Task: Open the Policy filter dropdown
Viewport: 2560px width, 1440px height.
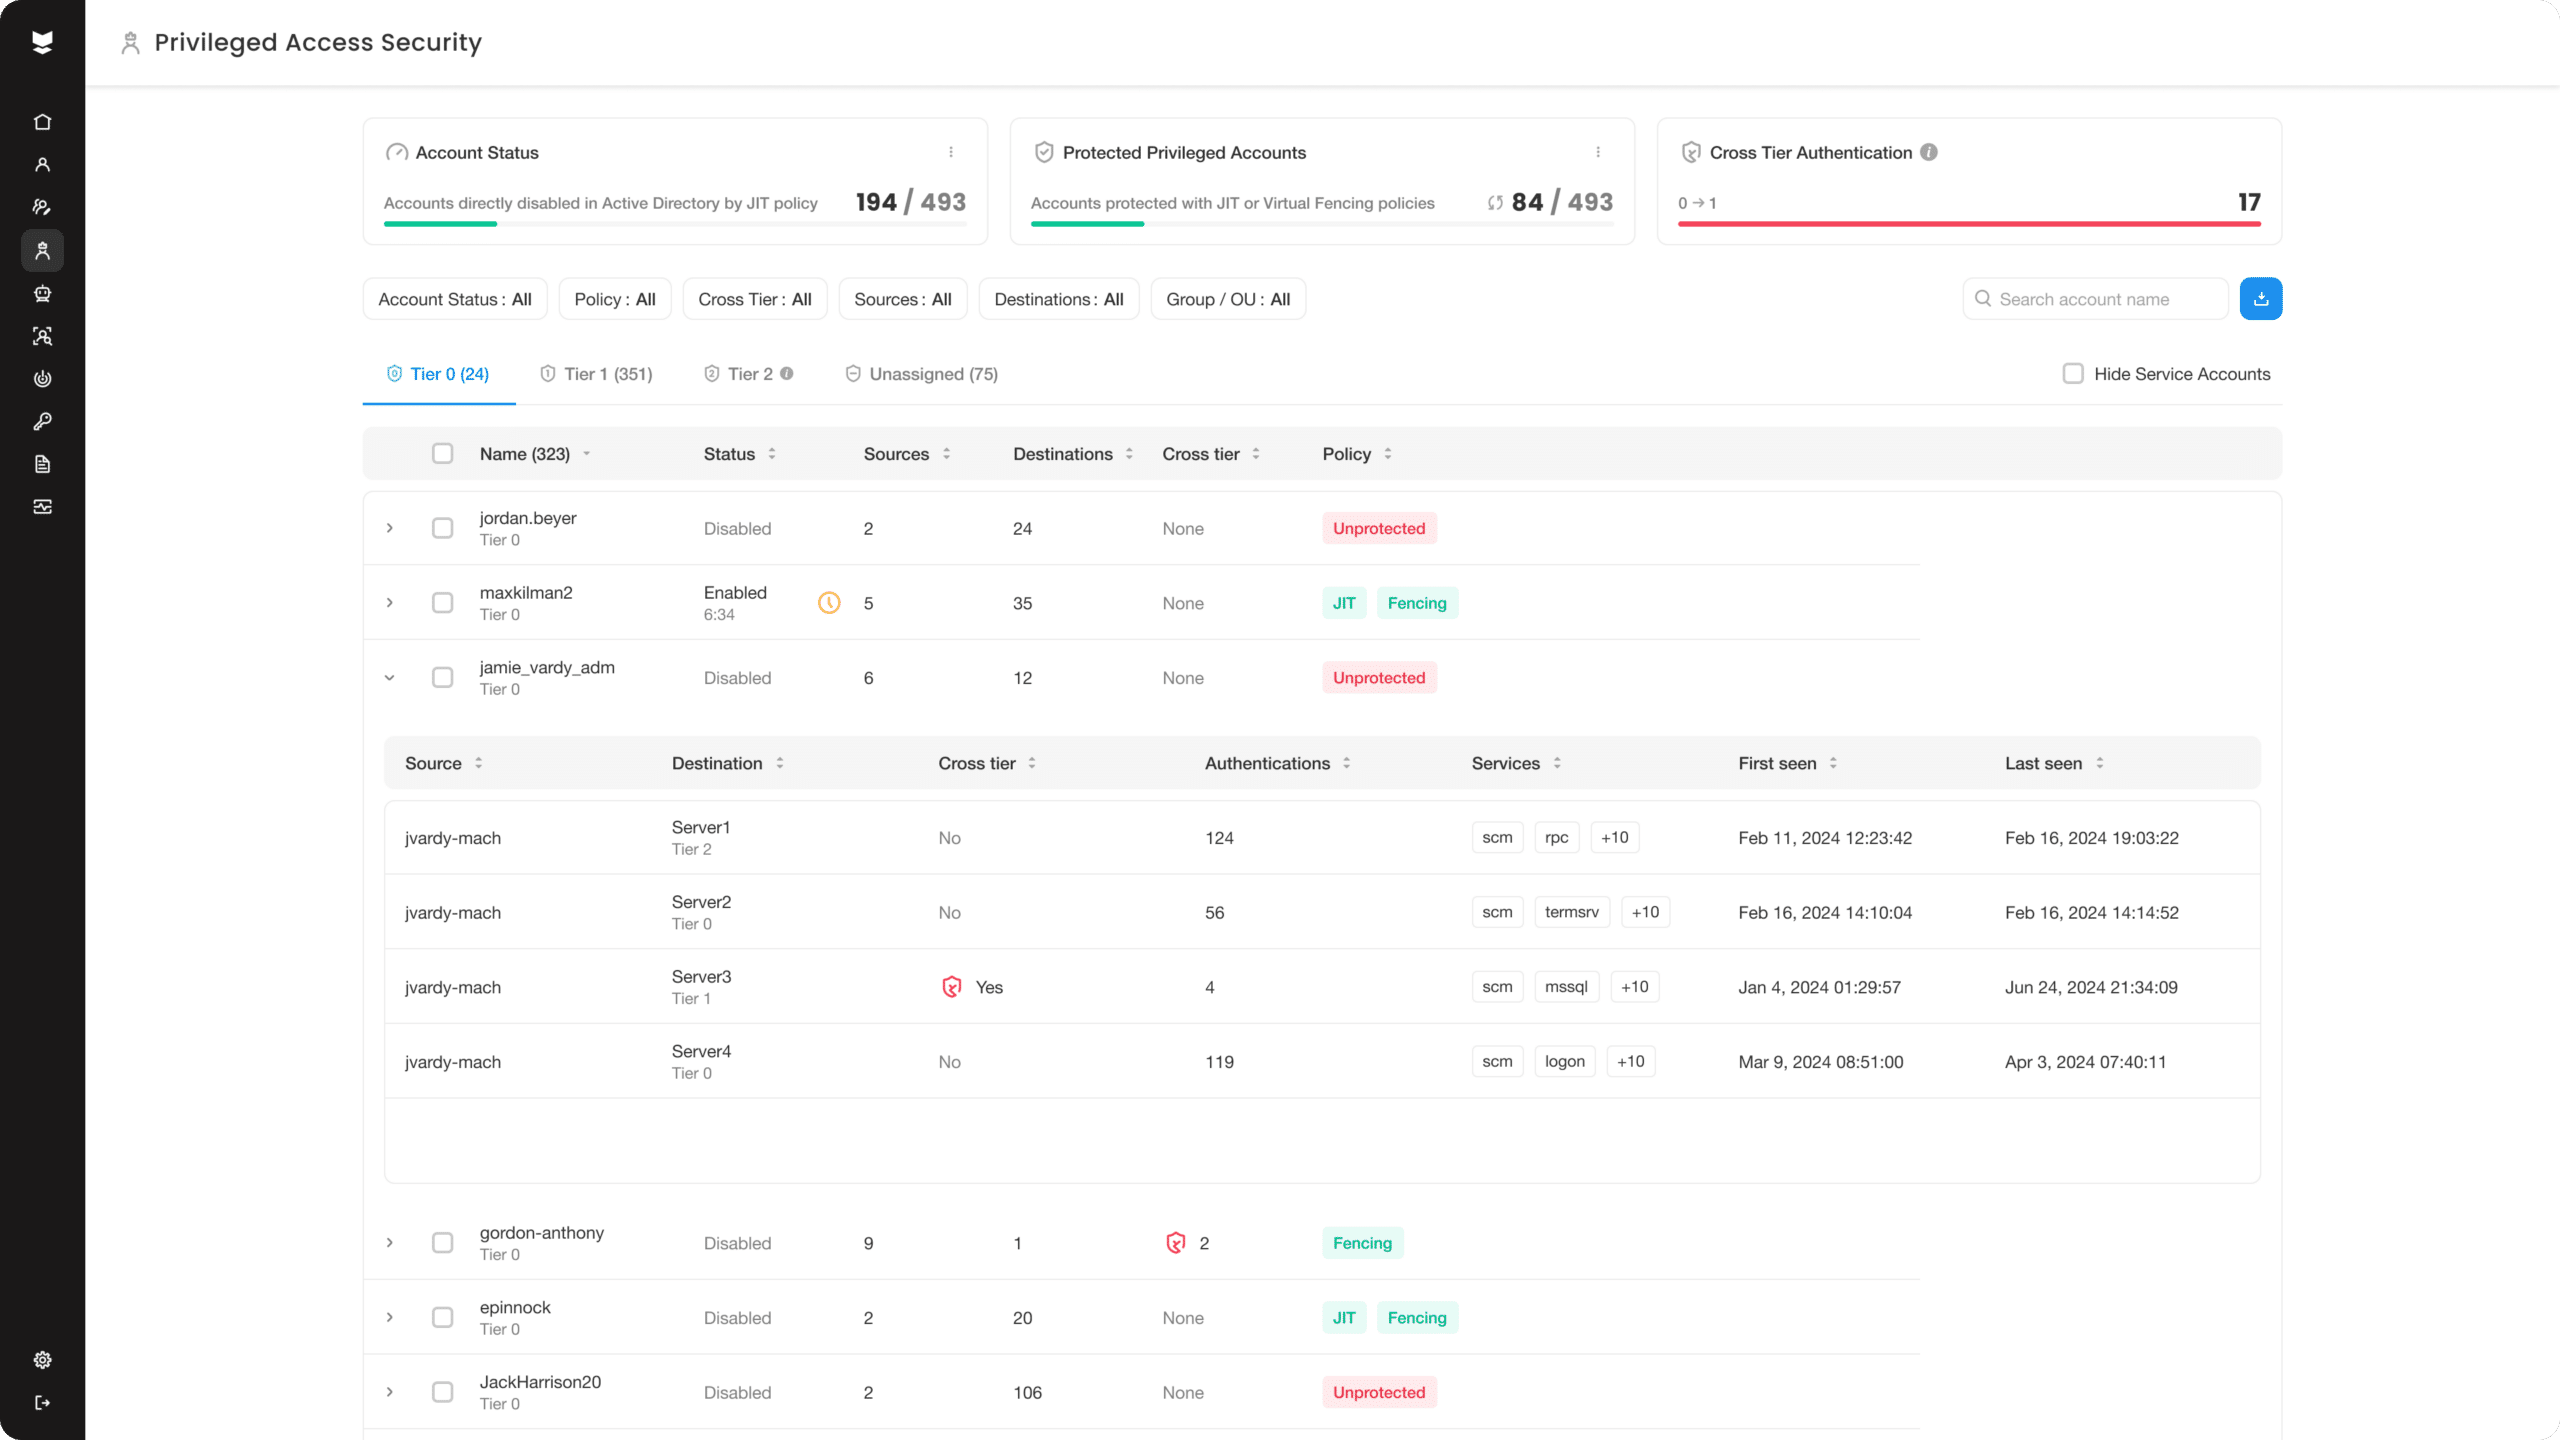Action: 615,299
